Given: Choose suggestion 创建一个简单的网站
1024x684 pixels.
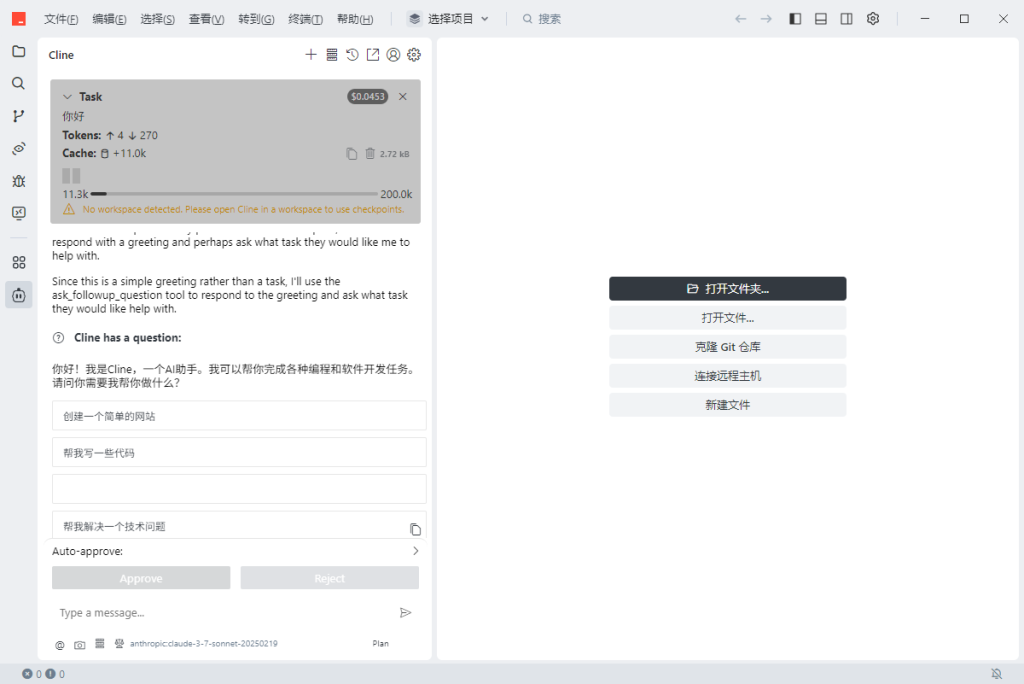Looking at the screenshot, I should click(239, 415).
